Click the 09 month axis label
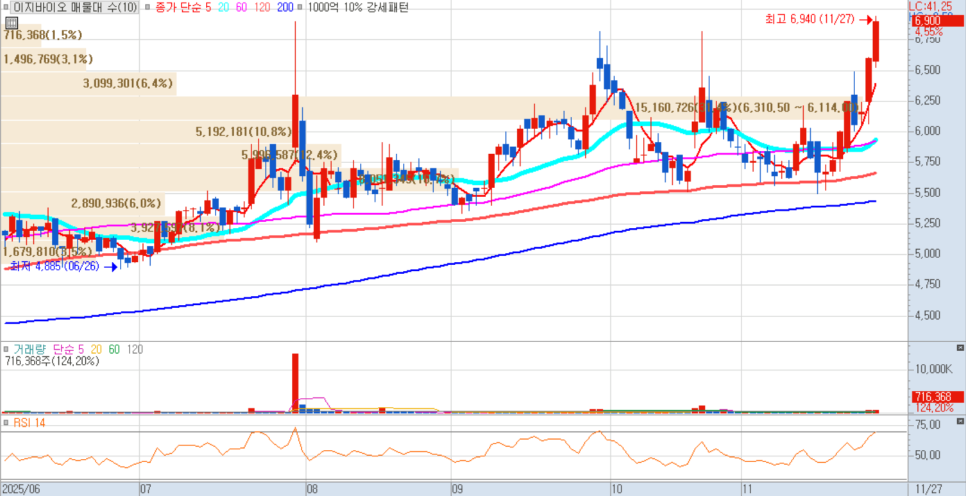This screenshot has height=496, width=966. pyautogui.click(x=457, y=489)
